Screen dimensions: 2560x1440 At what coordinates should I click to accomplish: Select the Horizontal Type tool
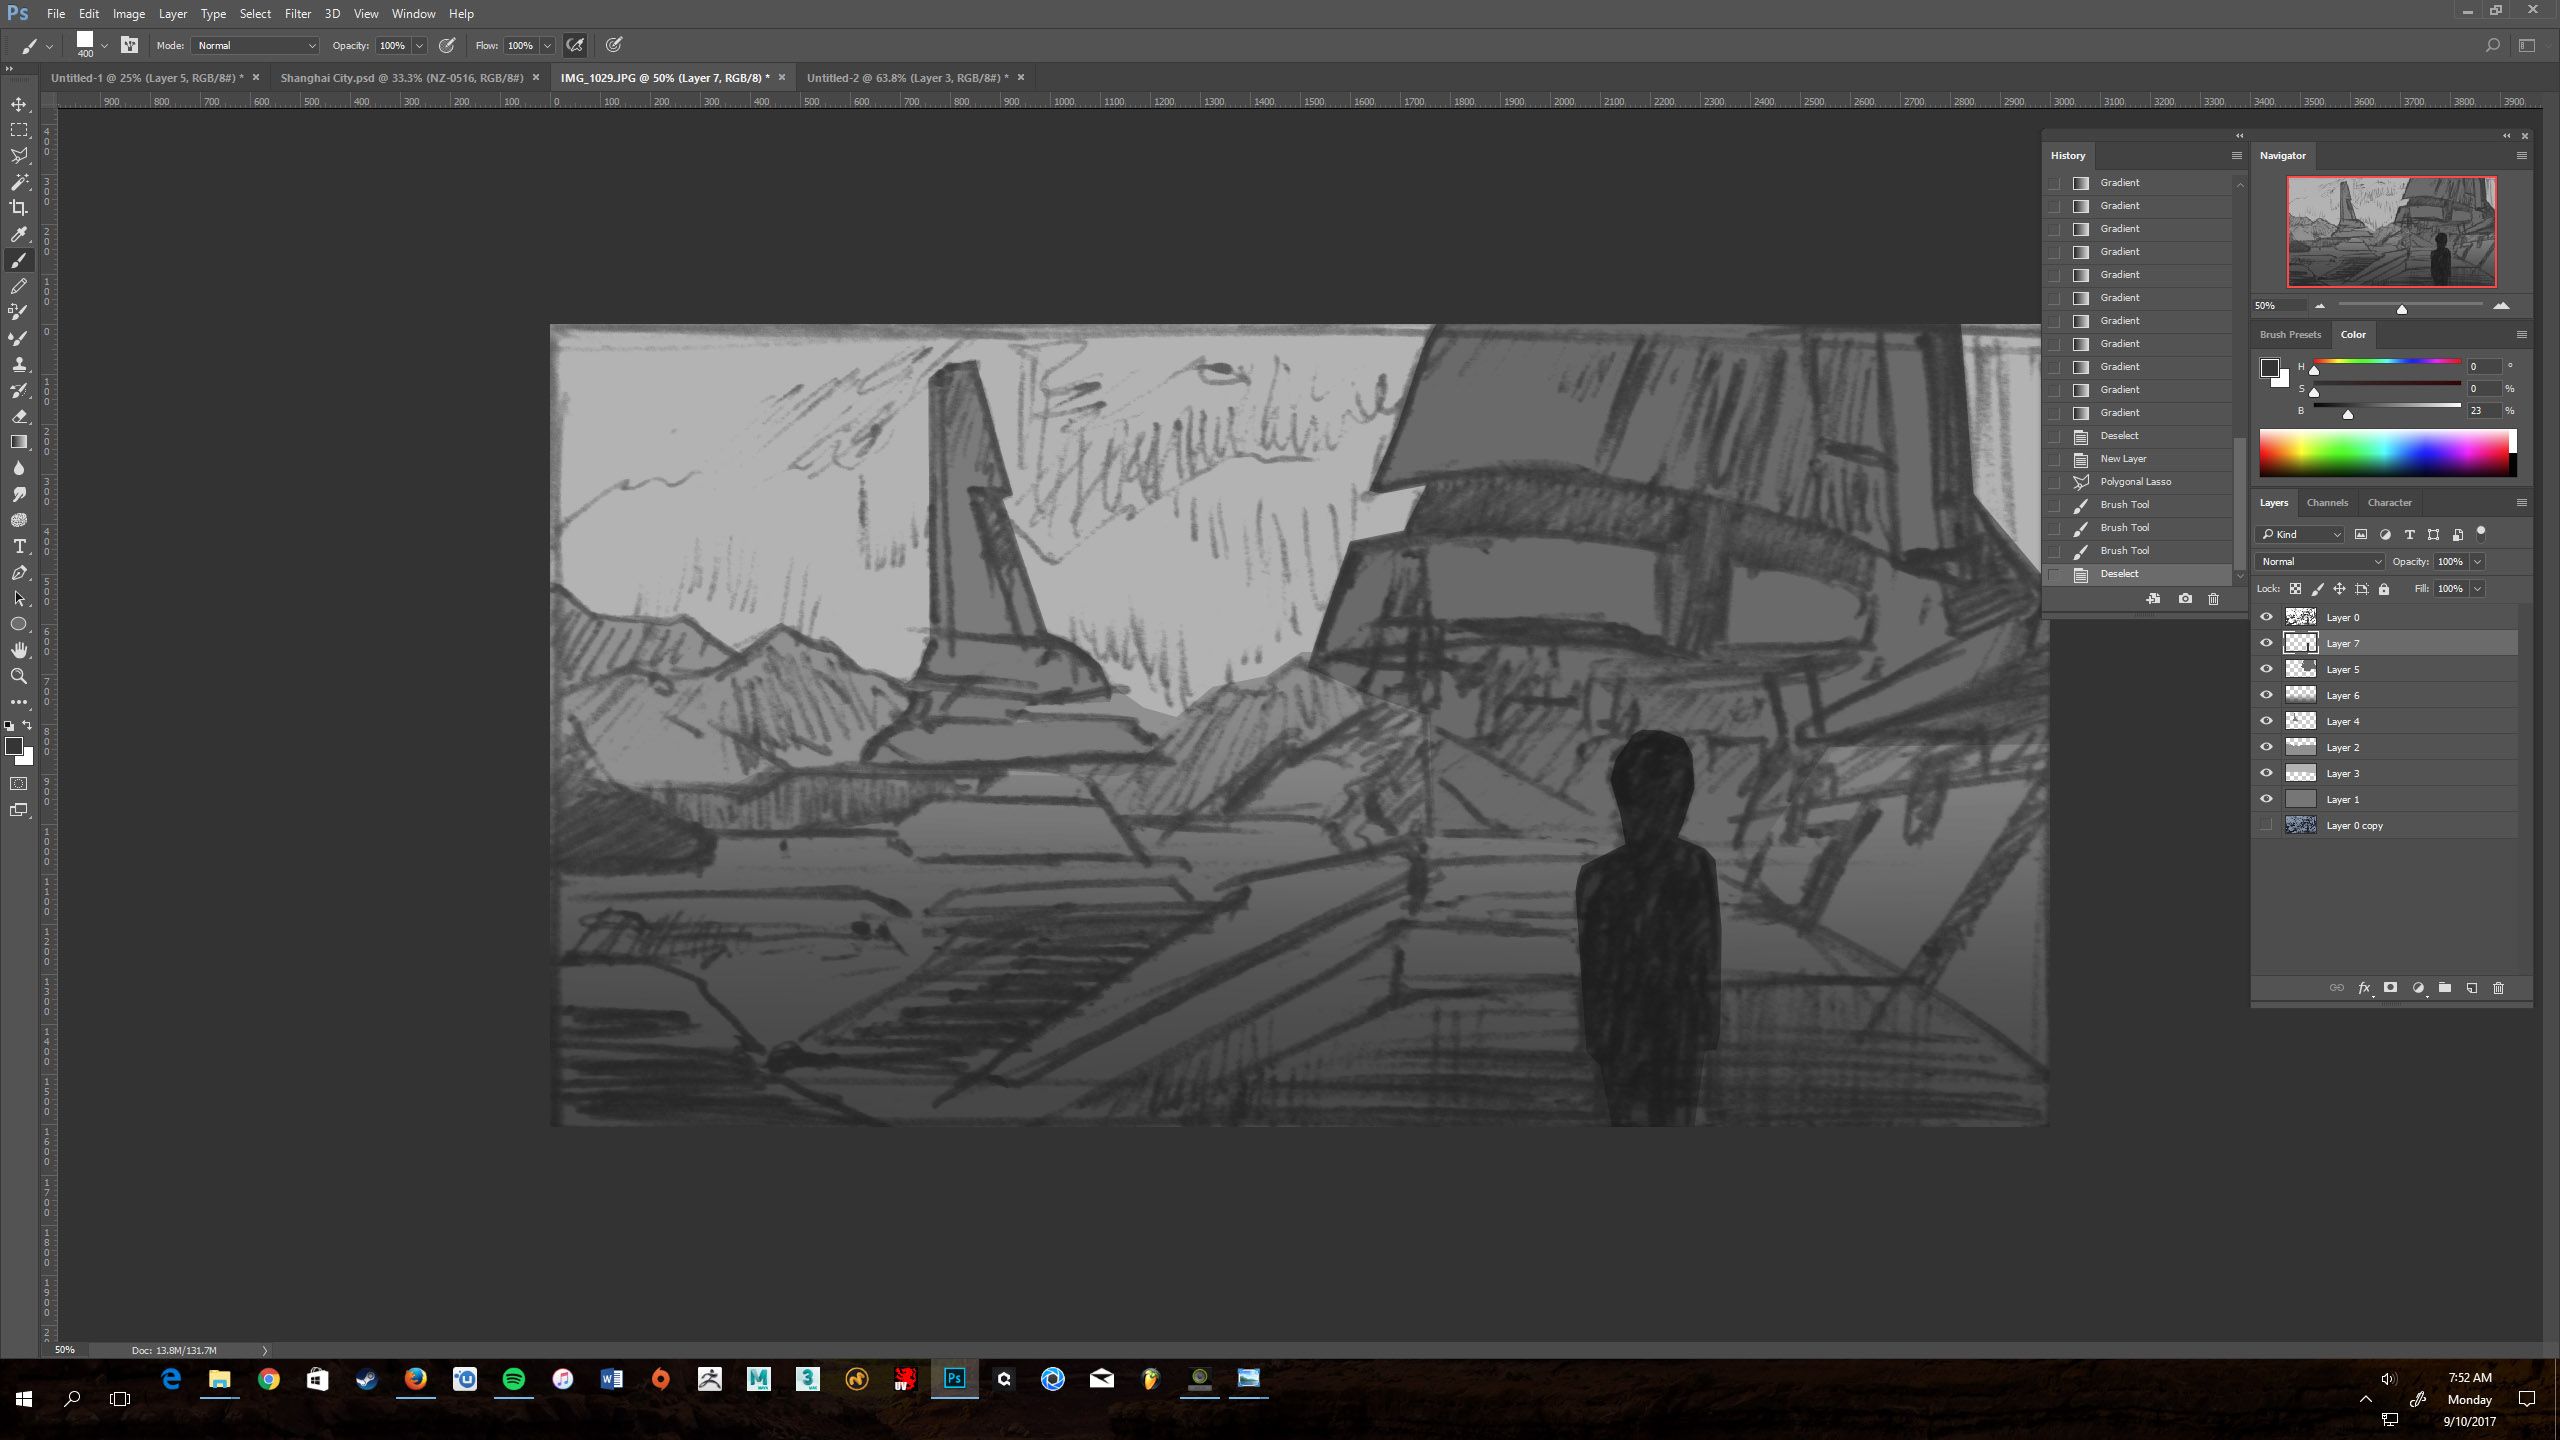pos(19,546)
